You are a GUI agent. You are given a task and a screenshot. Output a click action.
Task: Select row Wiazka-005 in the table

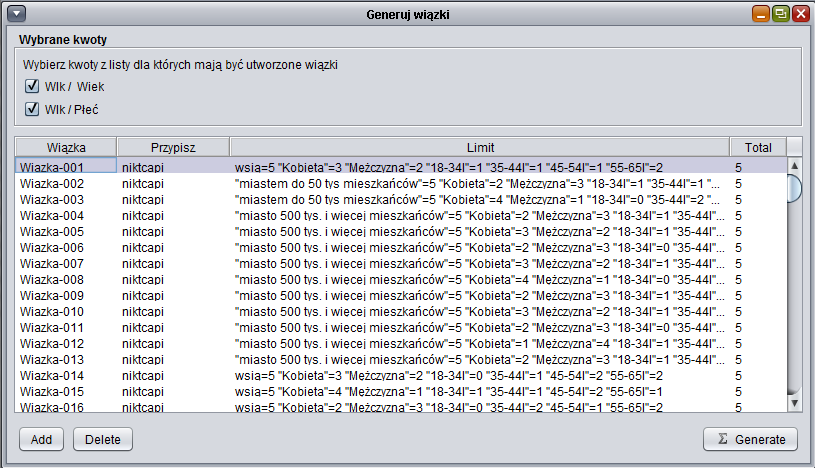click(66, 231)
